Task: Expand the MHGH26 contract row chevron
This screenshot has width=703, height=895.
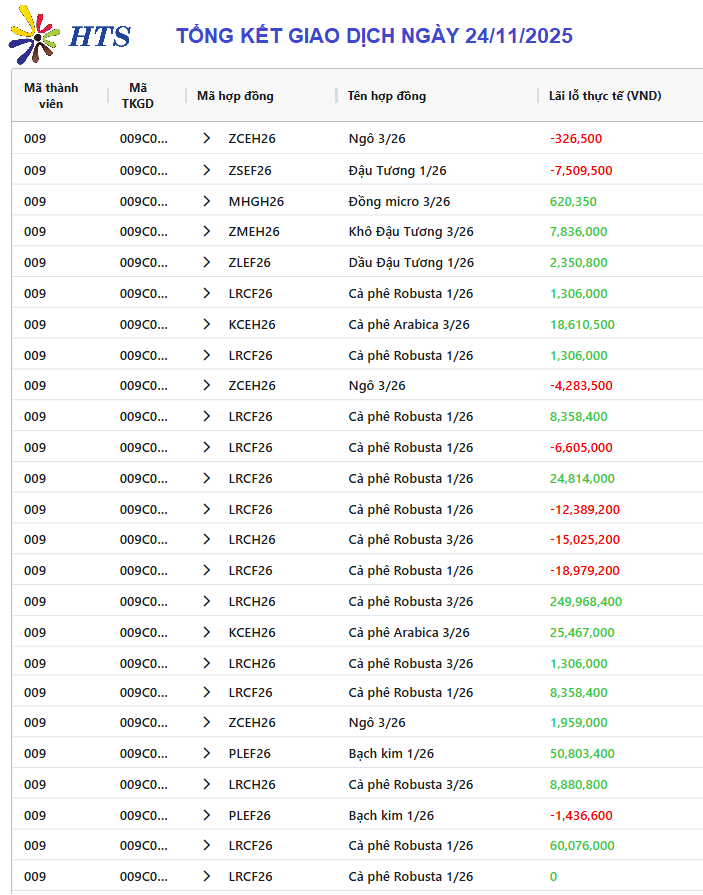Action: click(206, 201)
